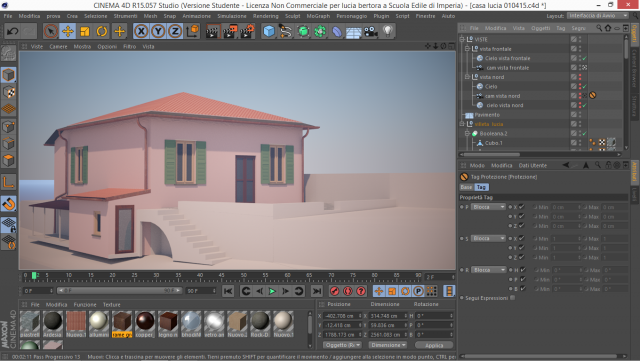Viewport: 640px width, 361px height.
Task: Open the P Blocca dropdown
Action: (488, 207)
